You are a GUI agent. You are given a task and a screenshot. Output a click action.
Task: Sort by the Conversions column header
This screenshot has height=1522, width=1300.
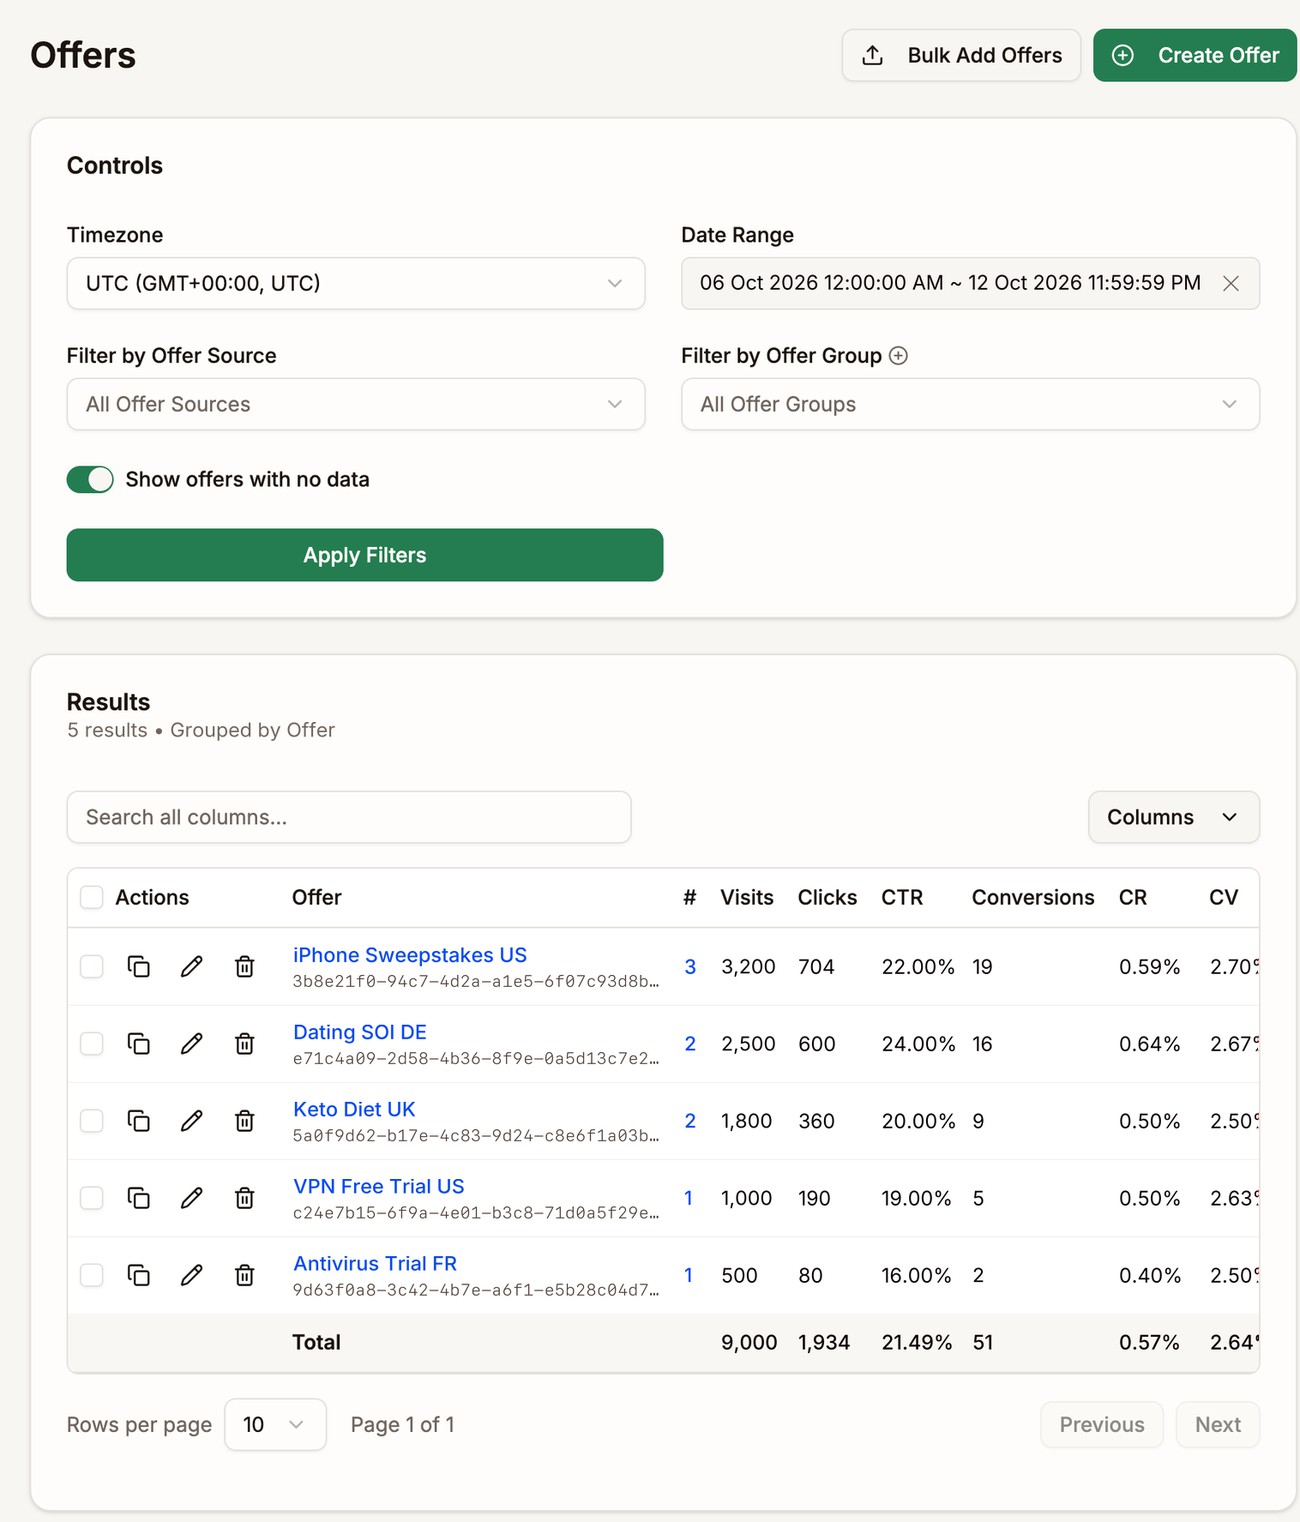point(1033,897)
